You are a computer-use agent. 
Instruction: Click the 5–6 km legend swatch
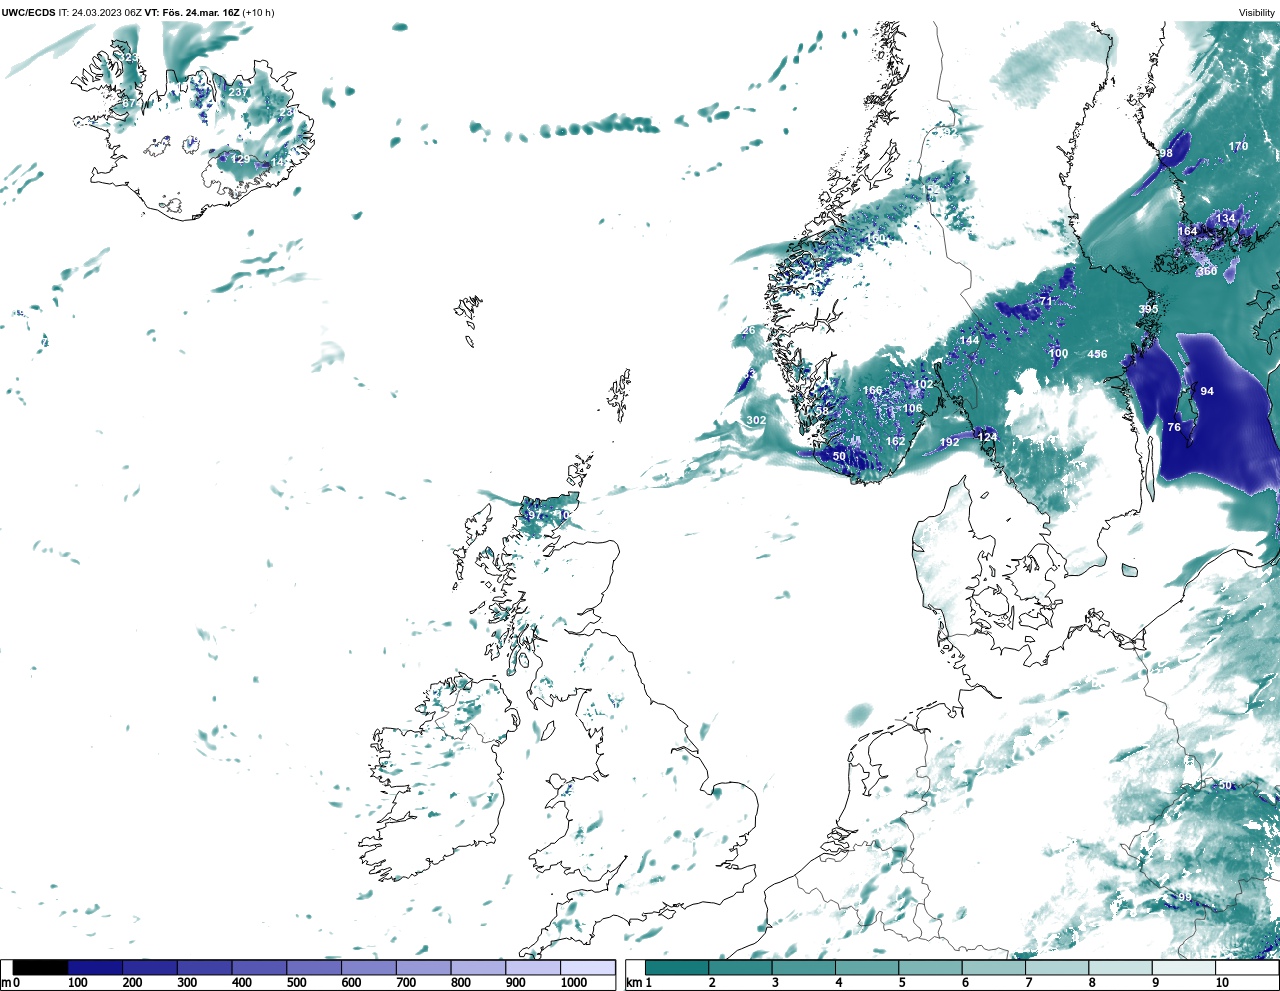[930, 968]
